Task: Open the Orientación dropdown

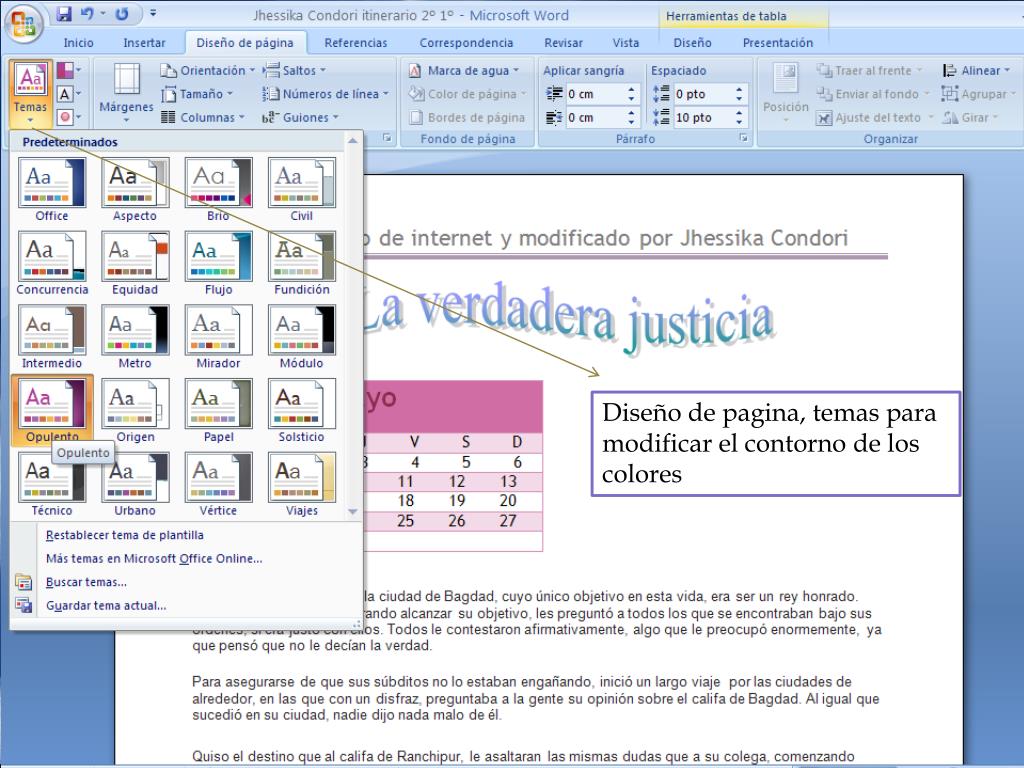Action: point(208,71)
